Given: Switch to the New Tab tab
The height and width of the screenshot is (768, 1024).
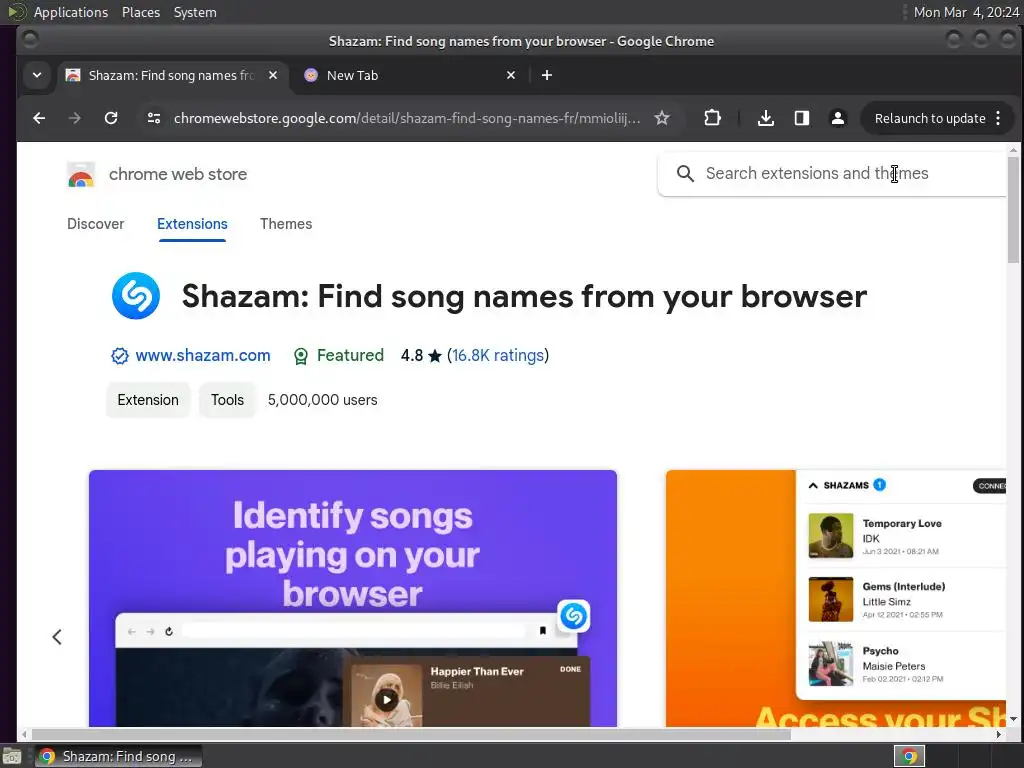Looking at the screenshot, I should pyautogui.click(x=409, y=76).
